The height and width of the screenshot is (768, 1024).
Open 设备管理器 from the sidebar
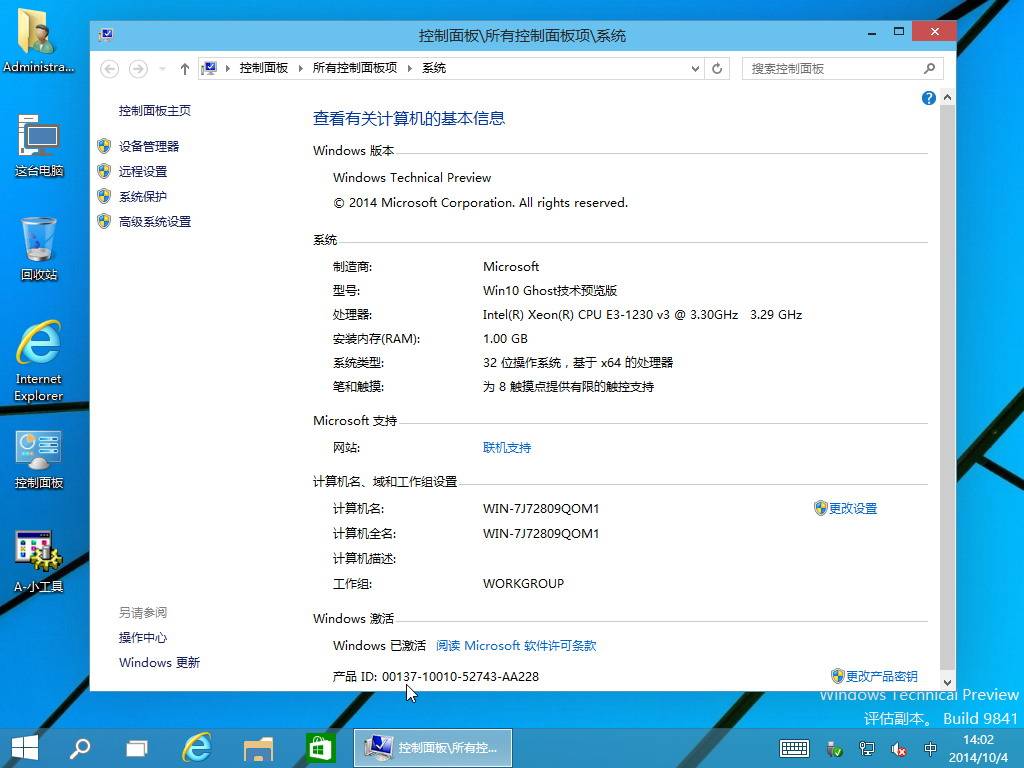click(x=149, y=146)
